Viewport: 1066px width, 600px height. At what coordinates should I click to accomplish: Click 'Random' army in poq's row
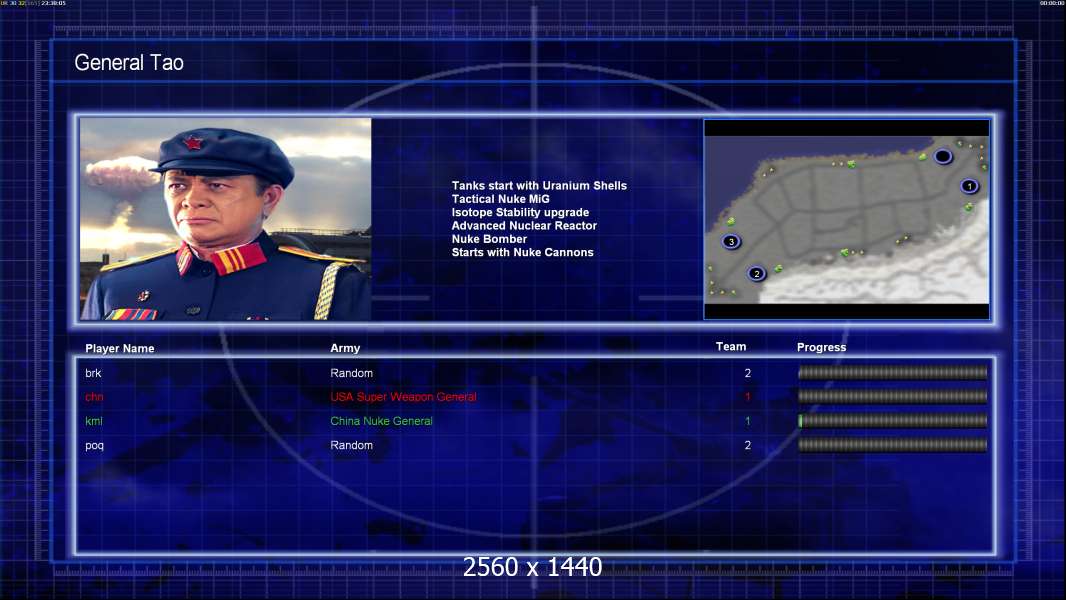point(351,445)
